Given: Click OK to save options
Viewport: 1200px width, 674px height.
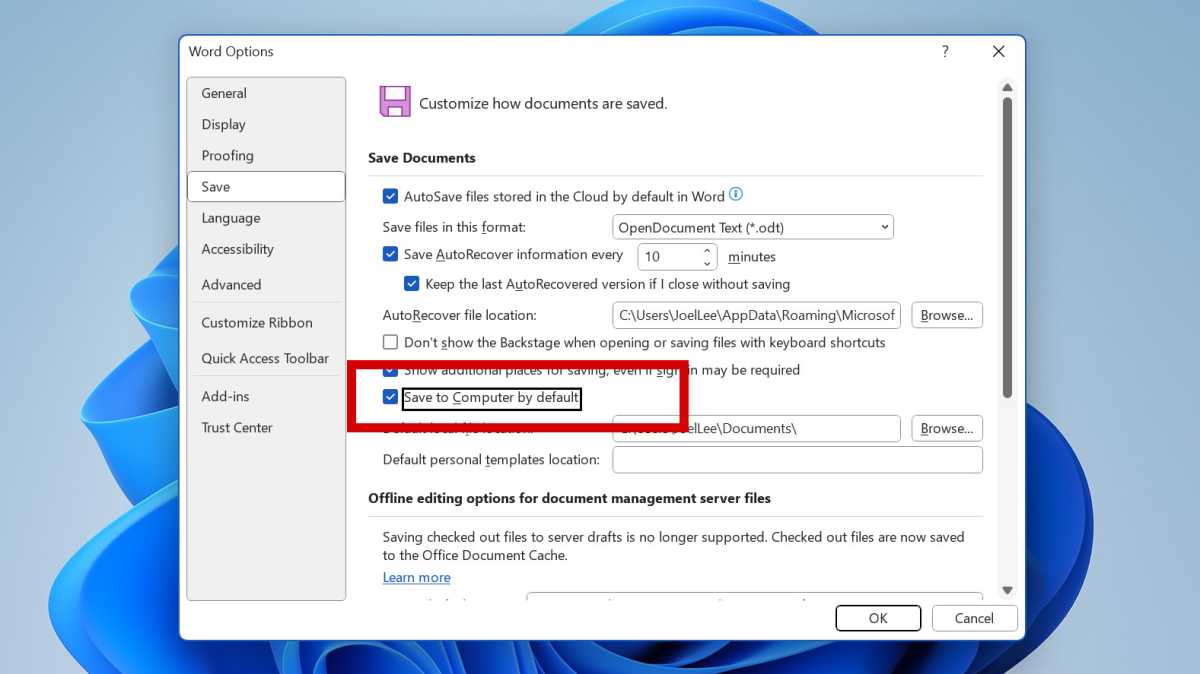Looking at the screenshot, I should tap(878, 617).
